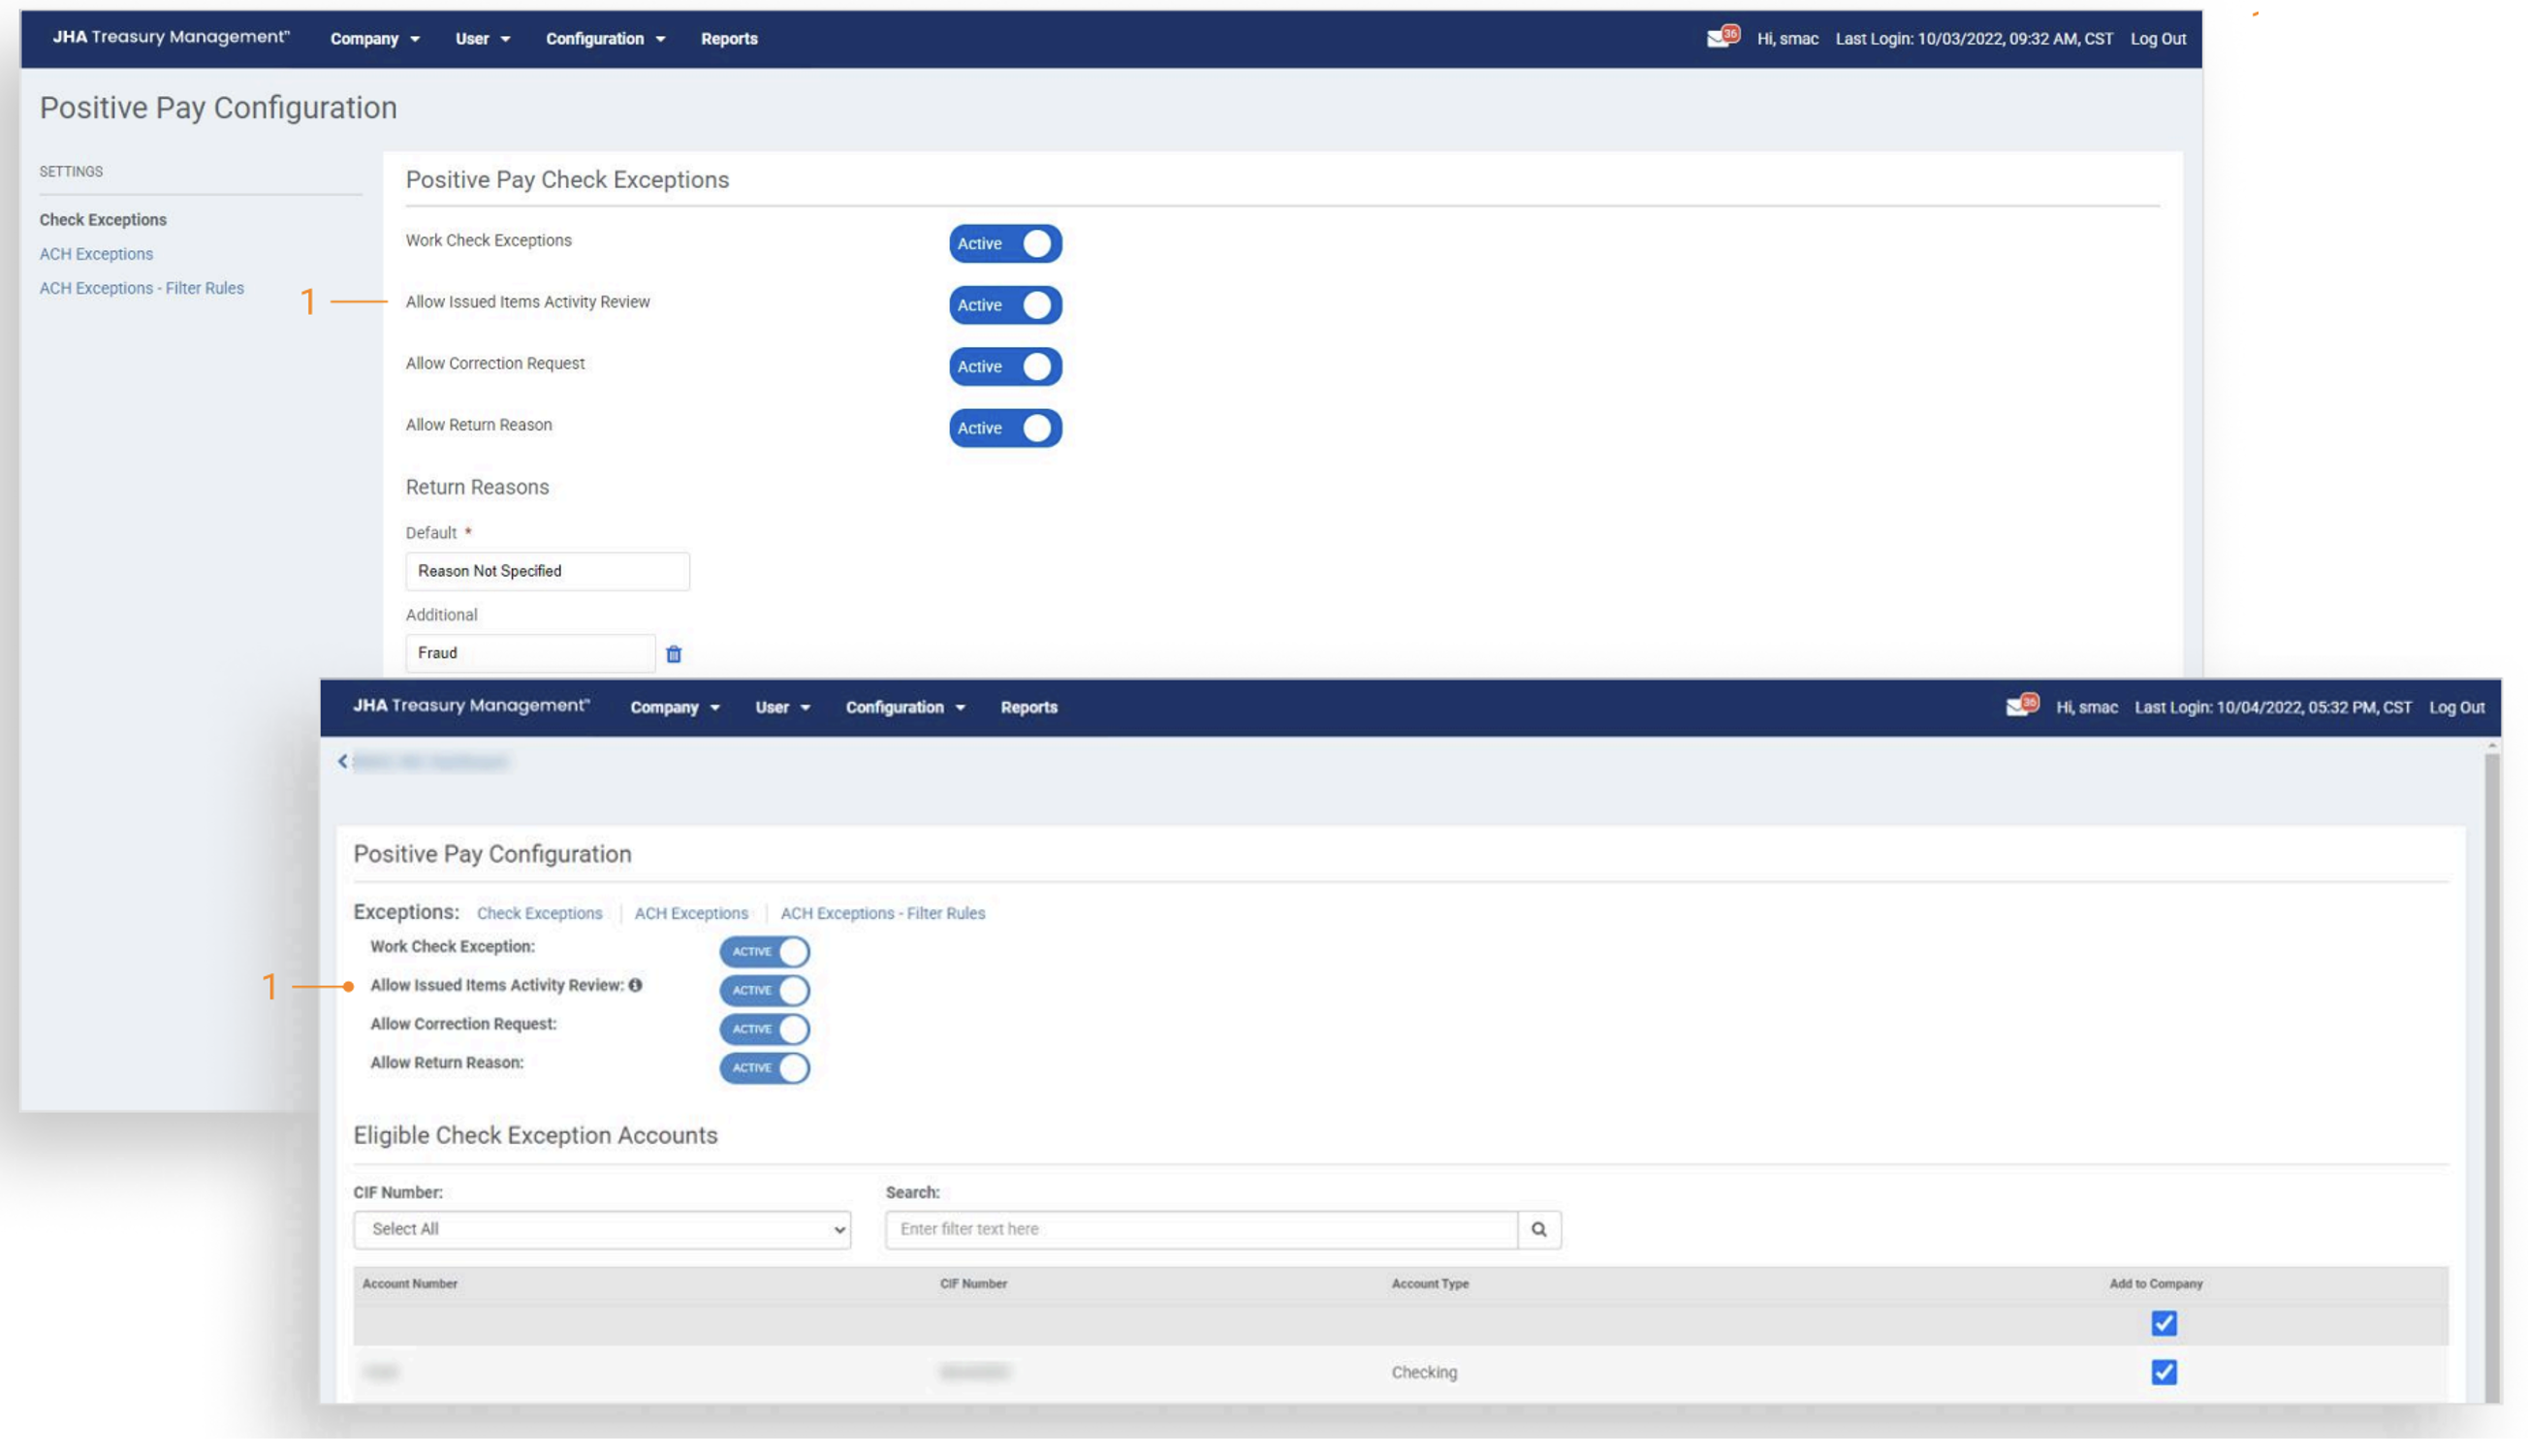Open ACH Exceptions - Filter Rules sidebar link

141,288
